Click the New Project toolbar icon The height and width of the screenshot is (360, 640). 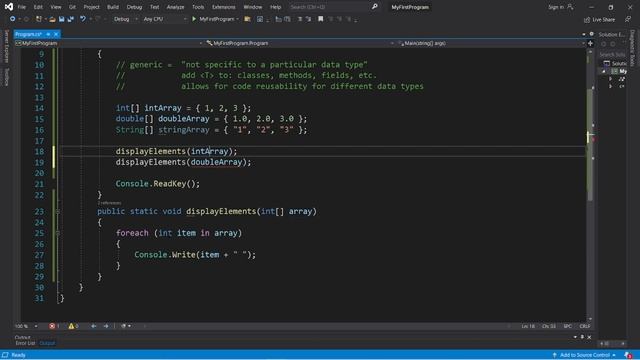[x=39, y=19]
